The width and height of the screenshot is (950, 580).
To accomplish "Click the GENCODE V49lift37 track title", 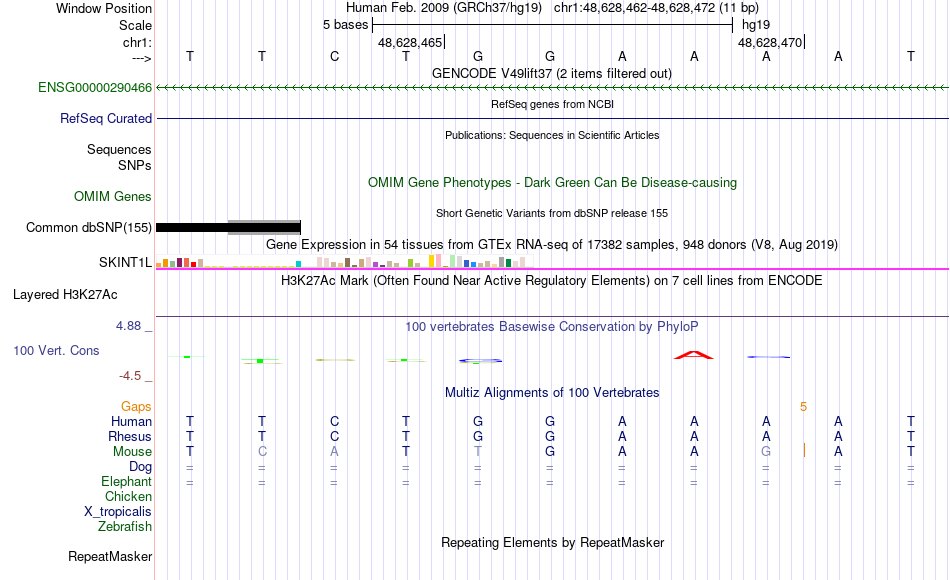I will (x=552, y=73).
